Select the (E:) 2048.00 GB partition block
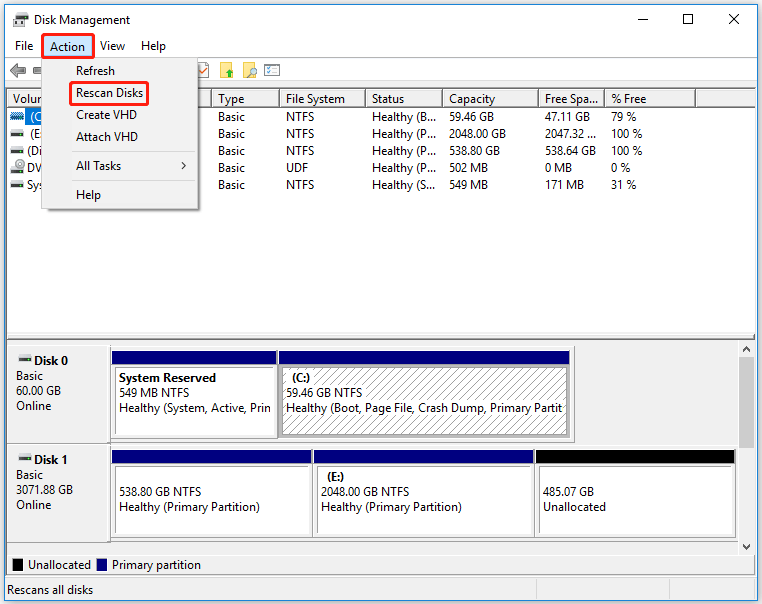The width and height of the screenshot is (762, 604). (x=423, y=500)
